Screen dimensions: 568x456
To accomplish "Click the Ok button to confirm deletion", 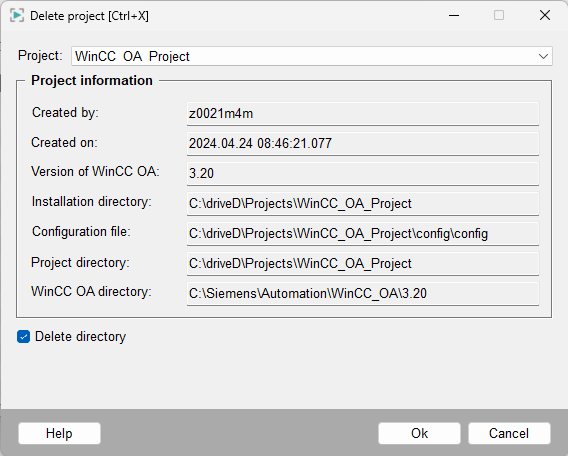I will pos(419,433).
